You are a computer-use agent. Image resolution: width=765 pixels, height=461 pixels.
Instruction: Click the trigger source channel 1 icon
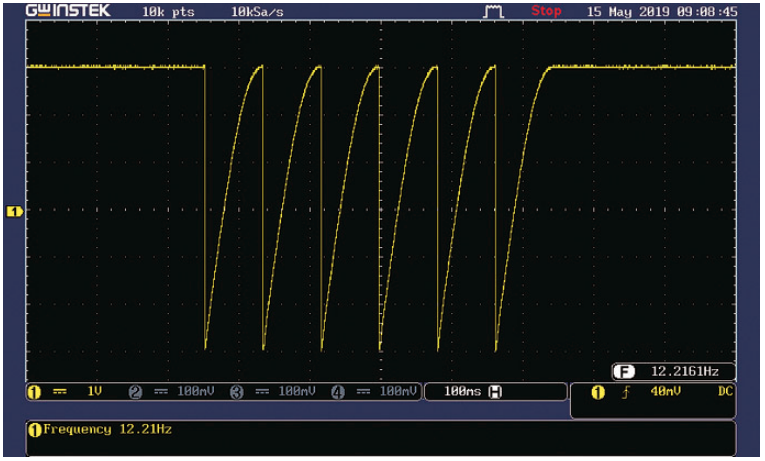click(598, 392)
